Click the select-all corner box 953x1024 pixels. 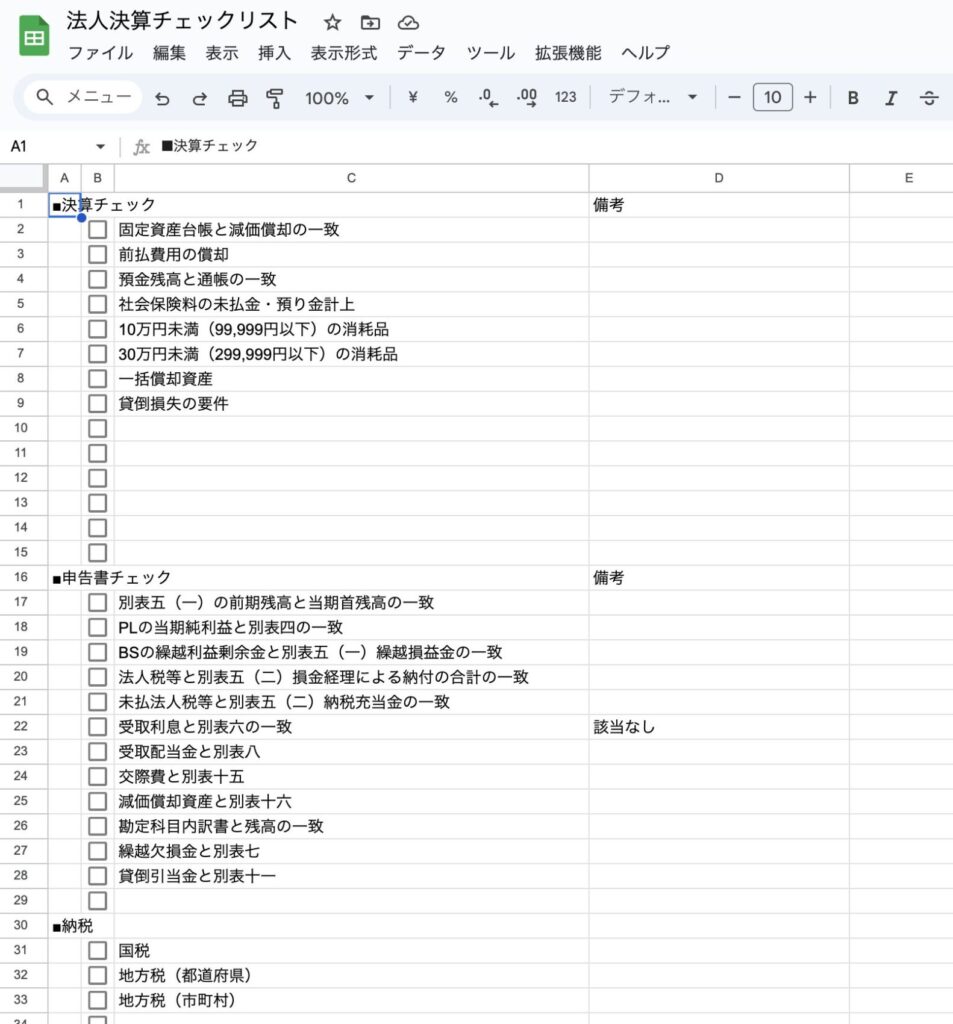pos(22,178)
